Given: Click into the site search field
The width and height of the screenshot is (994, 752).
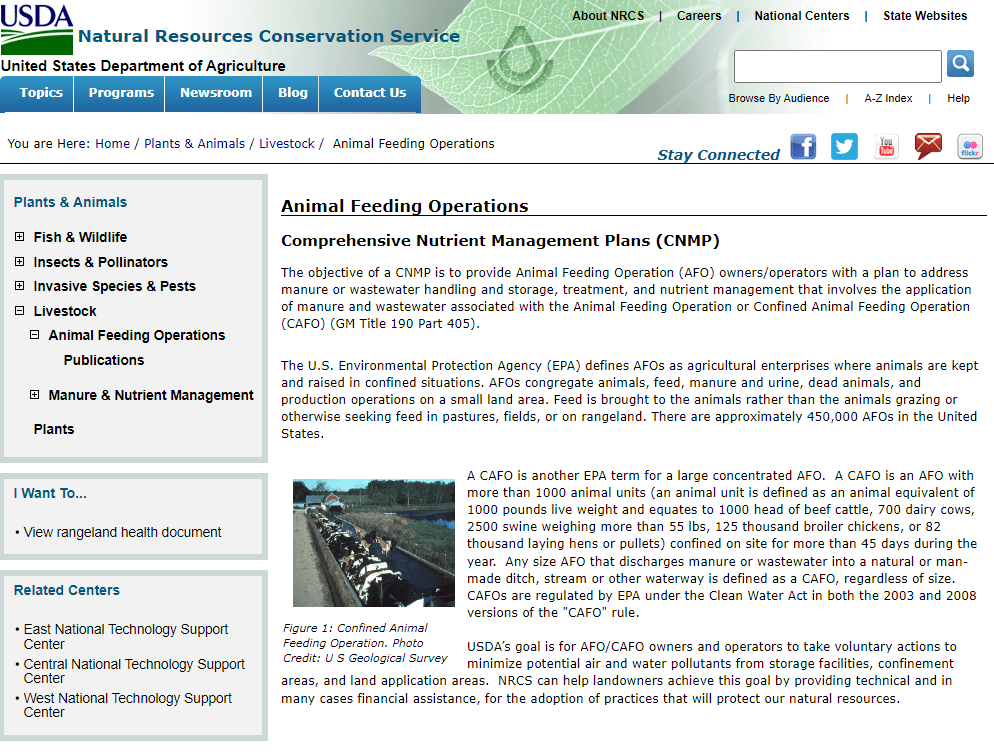Looking at the screenshot, I should click(837, 66).
